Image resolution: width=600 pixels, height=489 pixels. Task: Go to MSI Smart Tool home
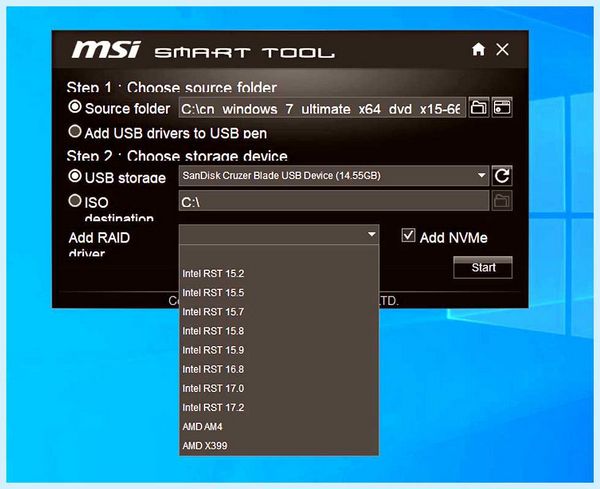point(478,49)
